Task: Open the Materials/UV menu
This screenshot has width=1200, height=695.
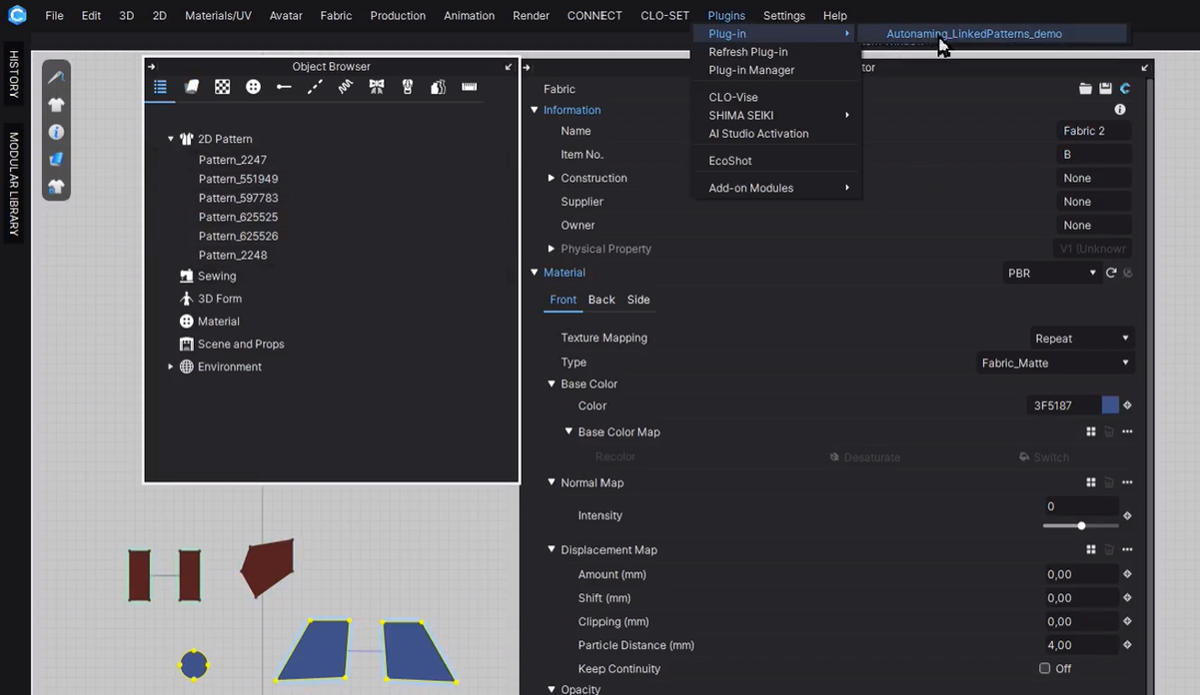Action: pos(218,15)
